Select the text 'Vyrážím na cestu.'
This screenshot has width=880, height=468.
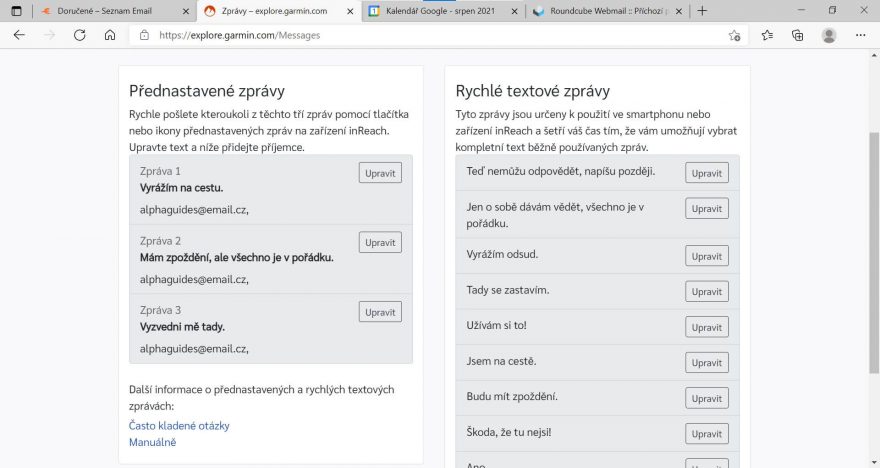point(181,188)
